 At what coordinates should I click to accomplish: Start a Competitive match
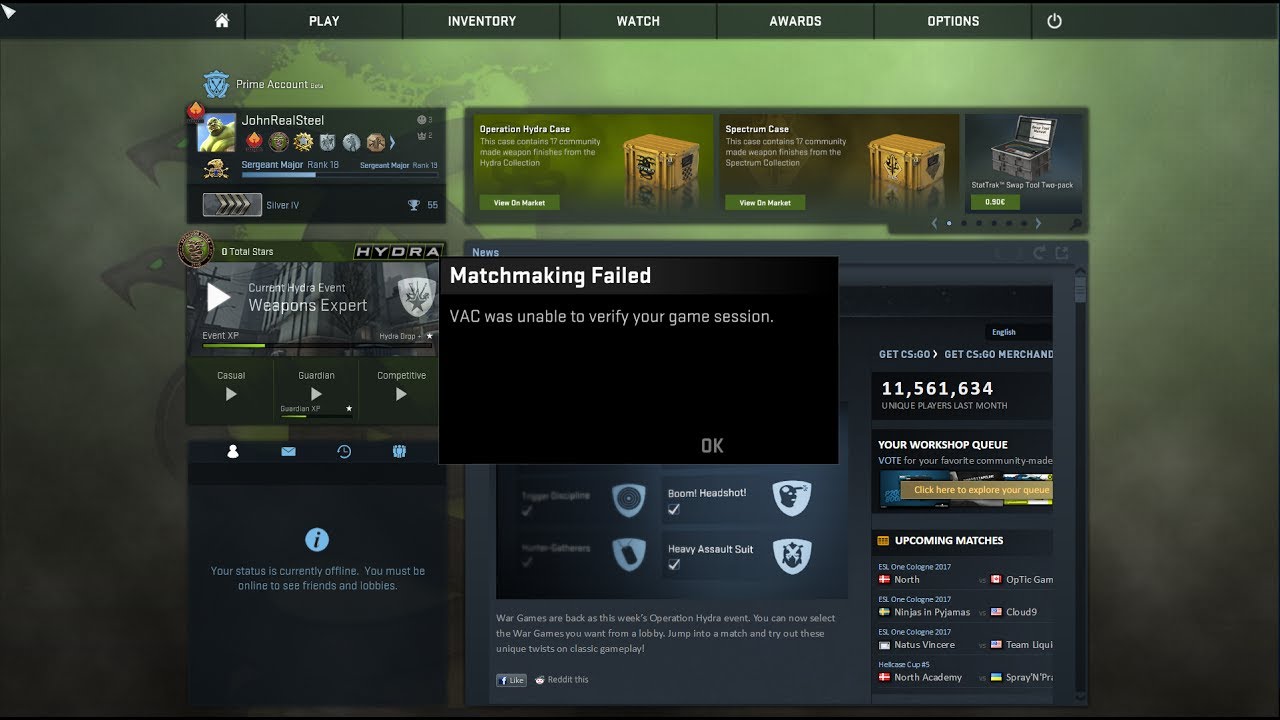401,393
